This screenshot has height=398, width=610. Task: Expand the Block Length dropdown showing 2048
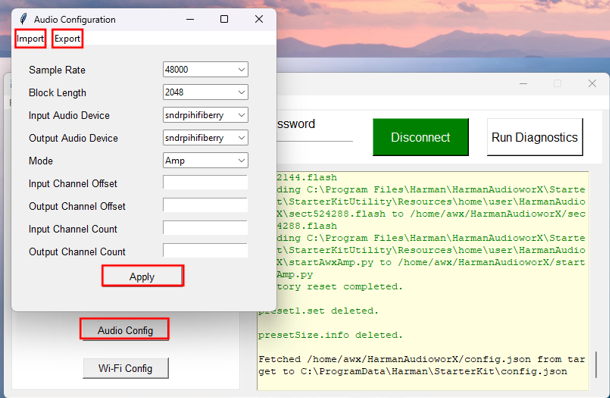205,92
